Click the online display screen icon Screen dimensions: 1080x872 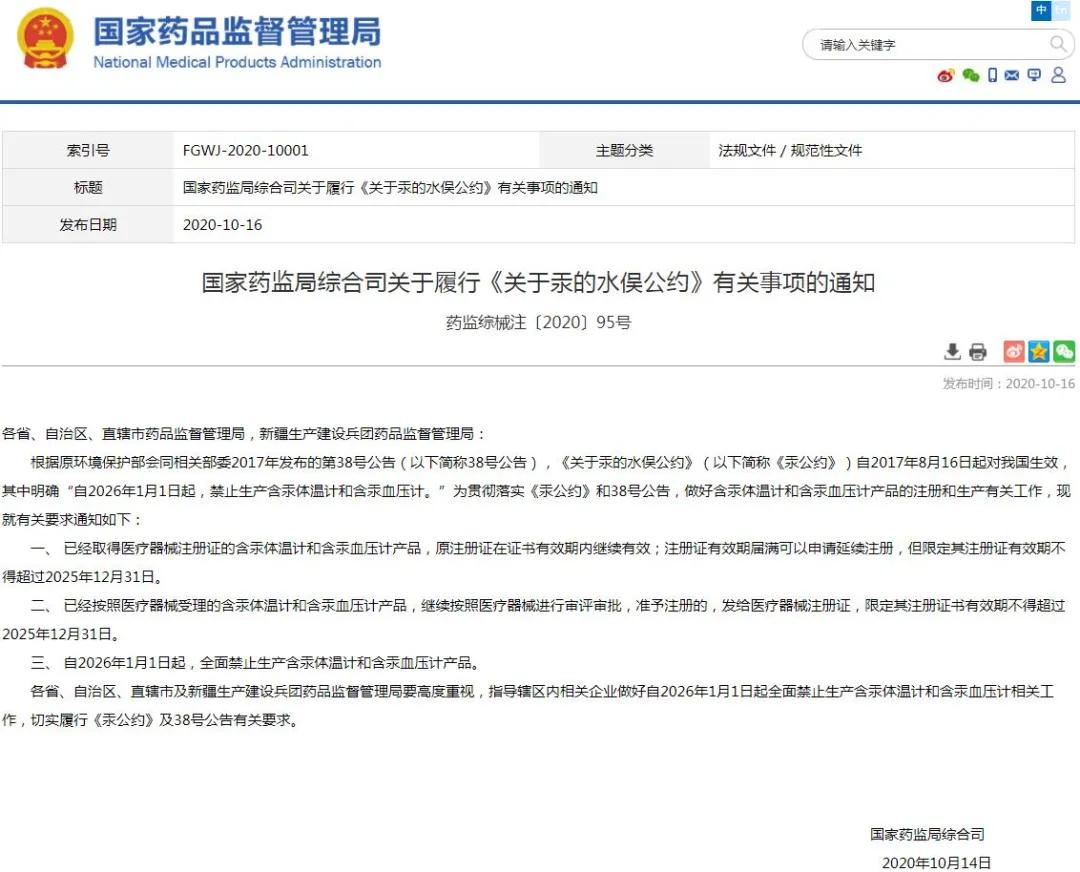pyautogui.click(x=1034, y=75)
